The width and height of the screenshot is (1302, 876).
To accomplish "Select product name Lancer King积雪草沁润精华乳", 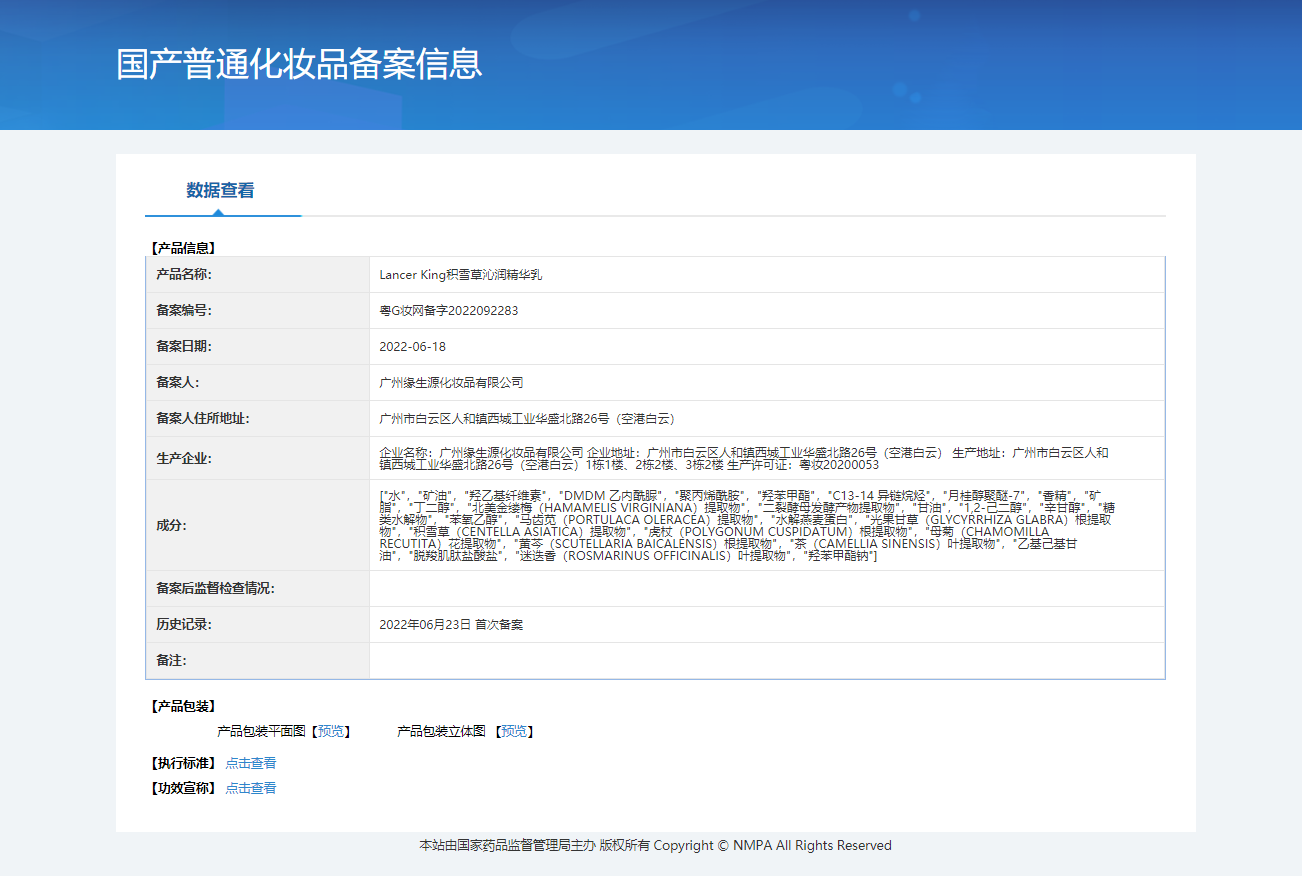I will [461, 274].
